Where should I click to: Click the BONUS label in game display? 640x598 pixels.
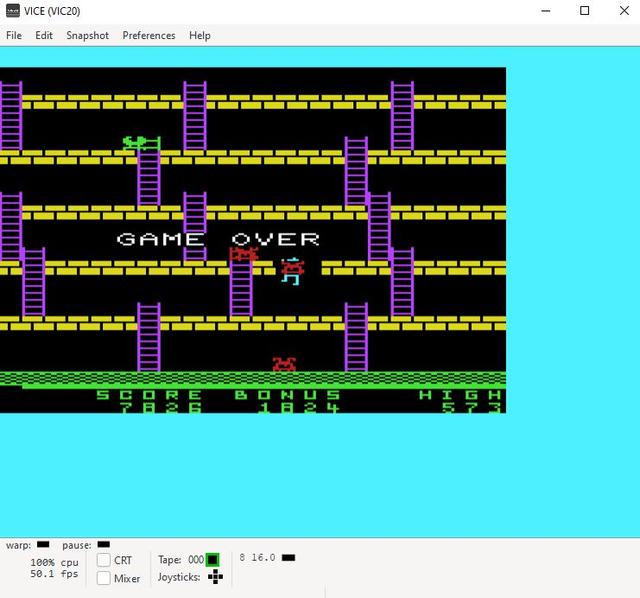point(287,395)
